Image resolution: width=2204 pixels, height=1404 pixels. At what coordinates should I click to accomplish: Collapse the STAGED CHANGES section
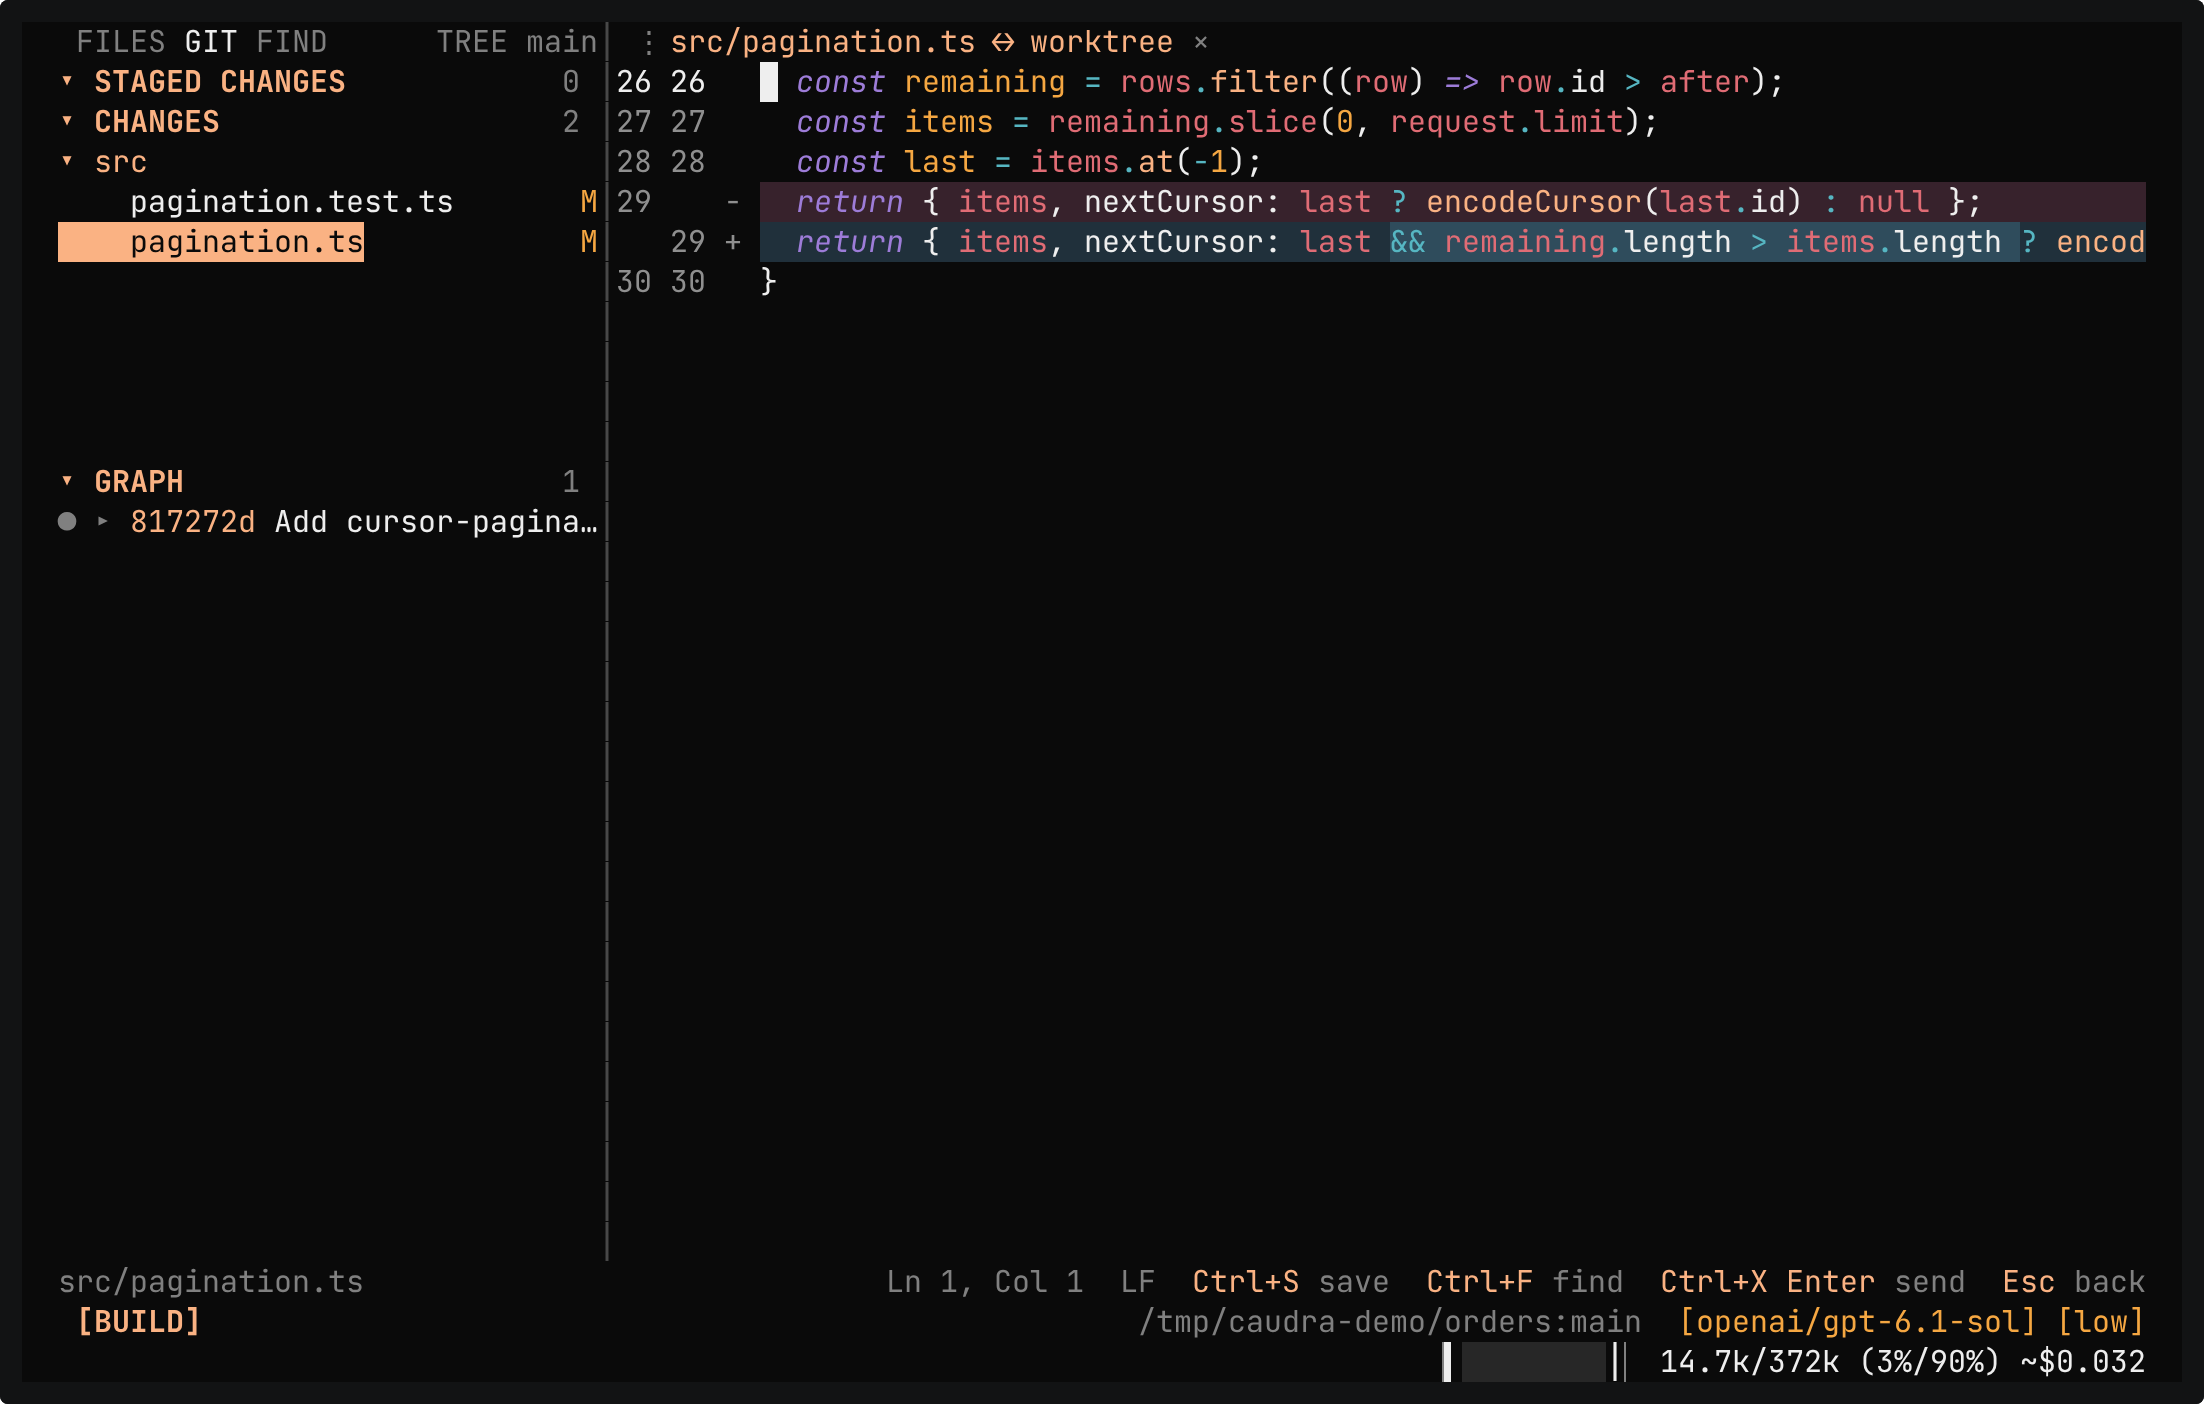(x=67, y=81)
